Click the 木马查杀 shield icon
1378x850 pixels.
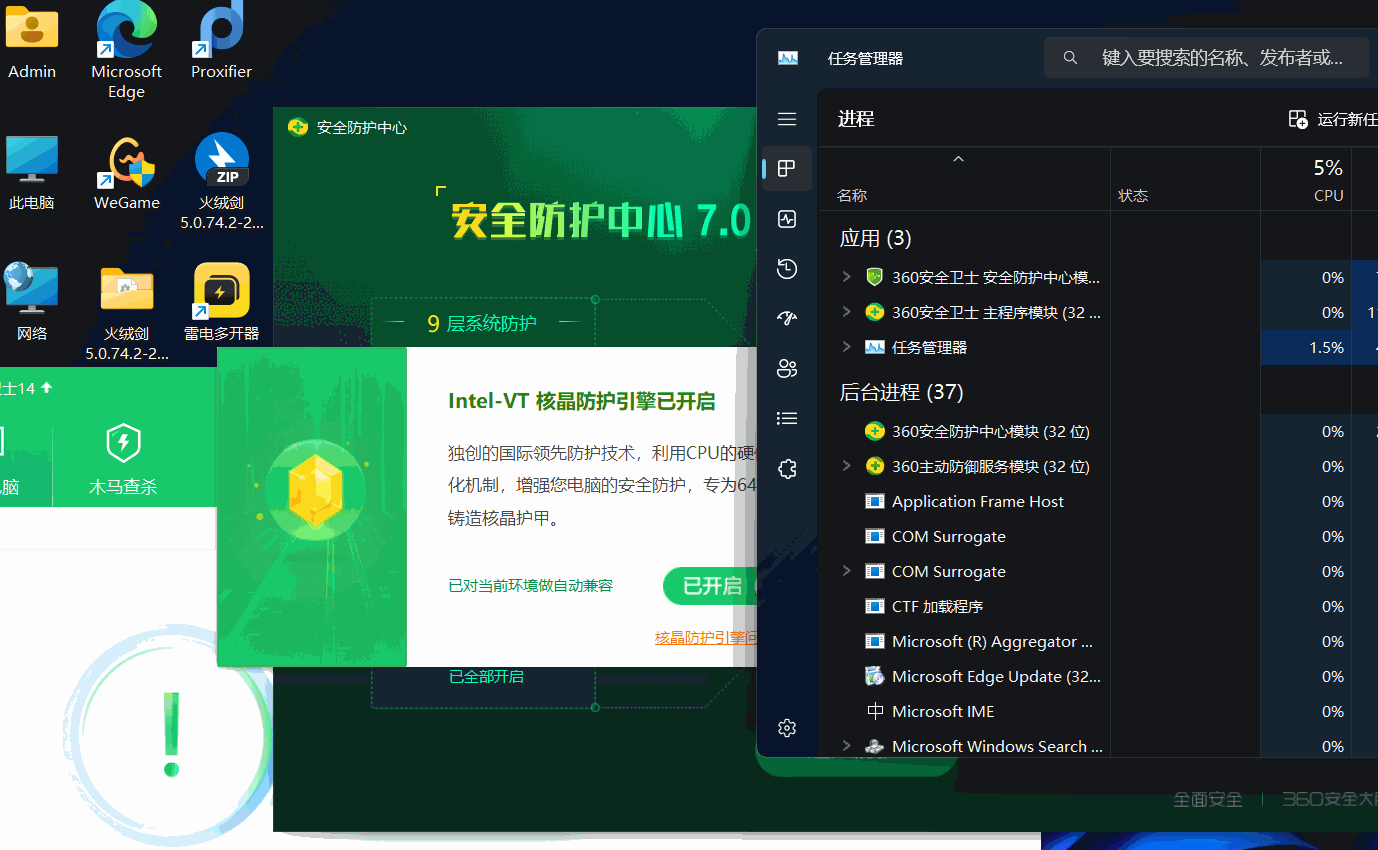(x=123, y=442)
